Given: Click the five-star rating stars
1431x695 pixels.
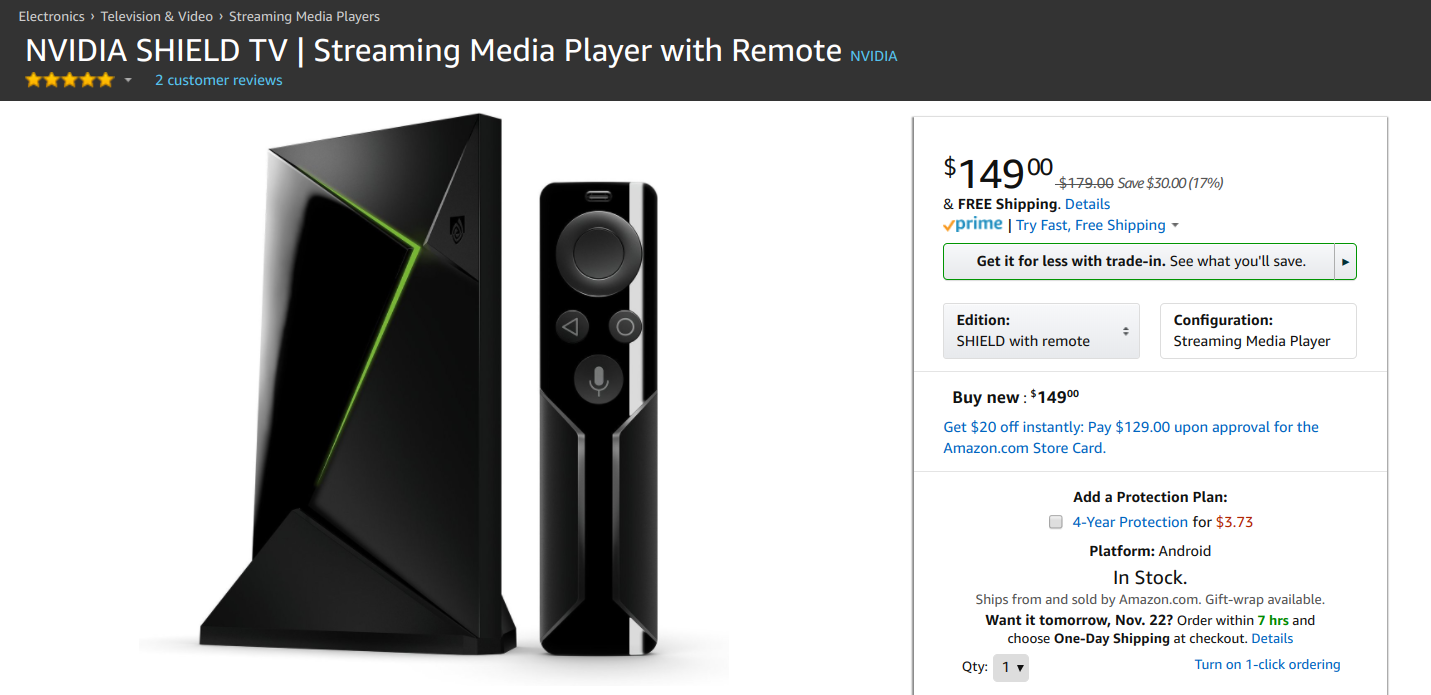Looking at the screenshot, I should pyautogui.click(x=69, y=79).
